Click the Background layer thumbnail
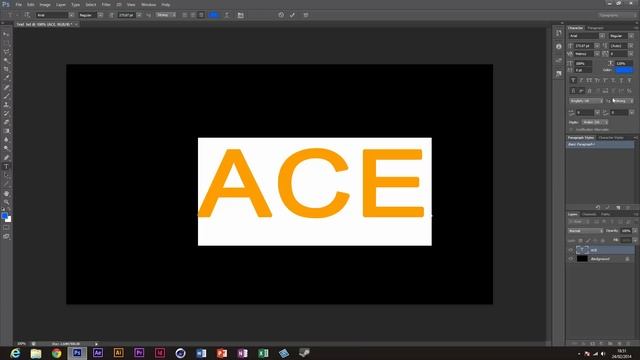The width and height of the screenshot is (640, 360). (x=582, y=259)
